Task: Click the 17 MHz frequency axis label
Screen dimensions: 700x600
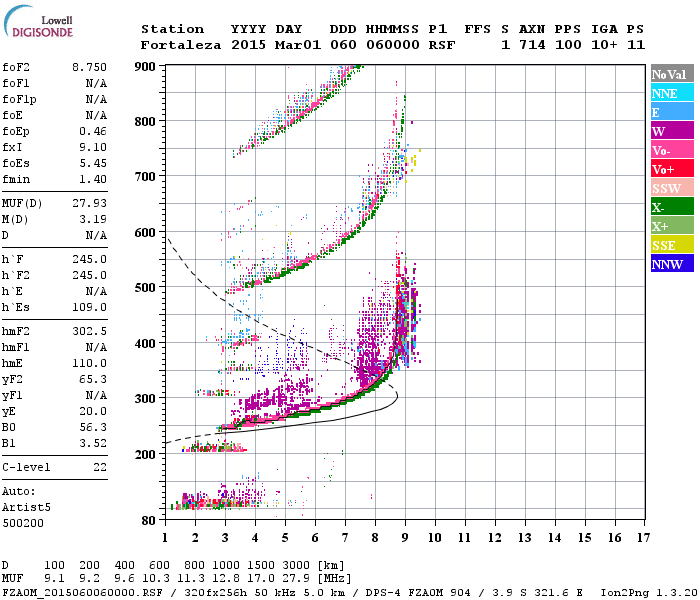Action: 643,538
